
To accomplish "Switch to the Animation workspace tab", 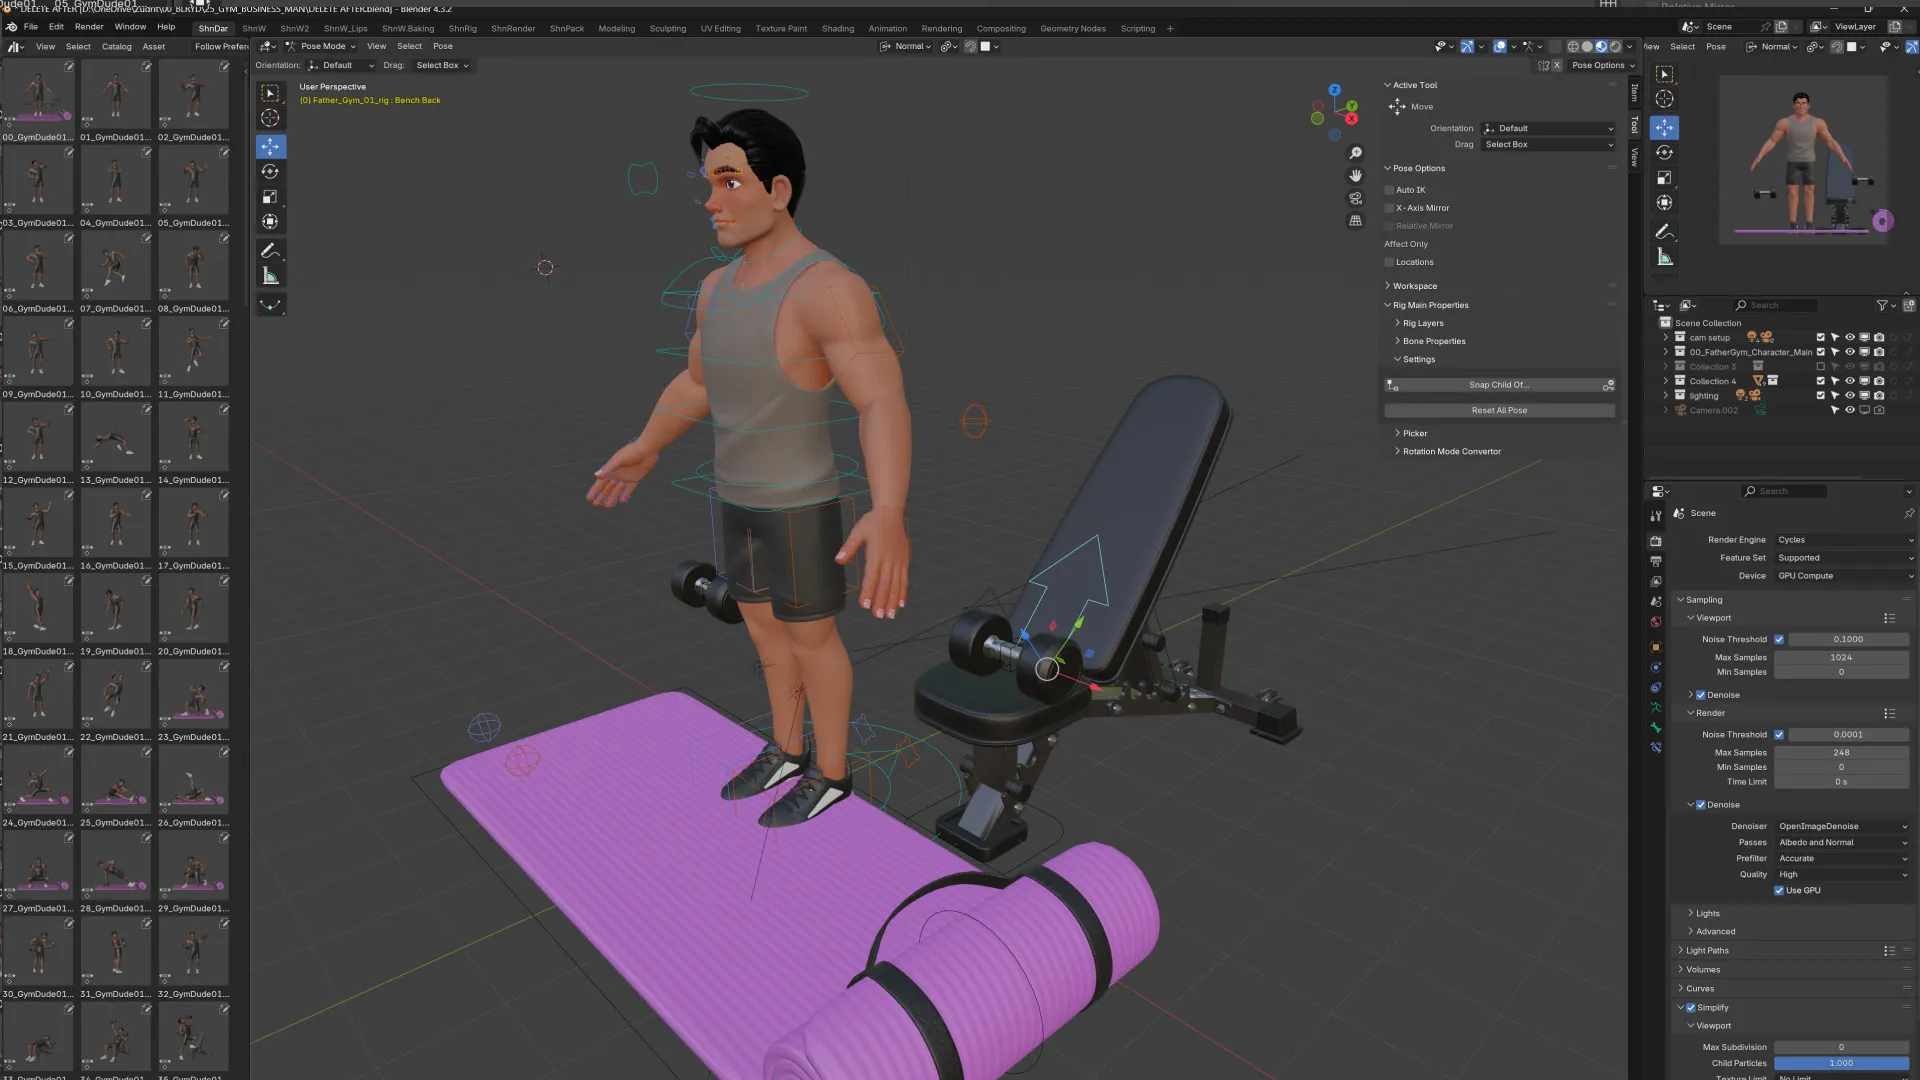I will 888,28.
